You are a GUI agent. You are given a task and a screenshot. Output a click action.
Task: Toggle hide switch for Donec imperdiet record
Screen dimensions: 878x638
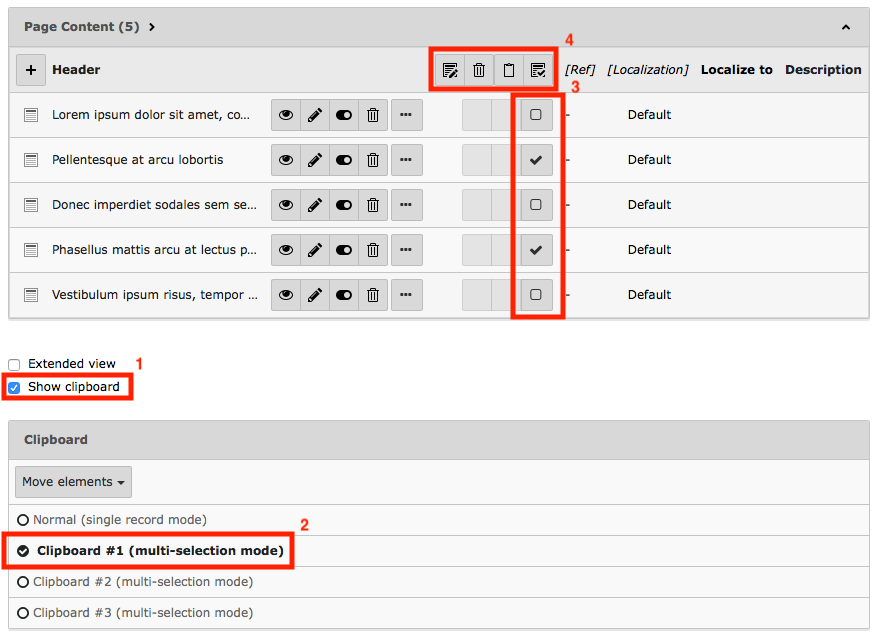tap(344, 205)
